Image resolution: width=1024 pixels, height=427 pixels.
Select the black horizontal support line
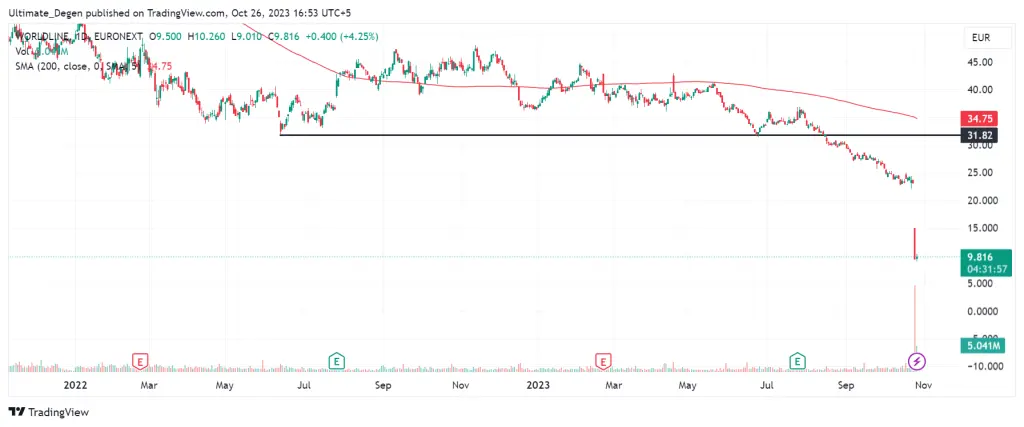coord(620,135)
